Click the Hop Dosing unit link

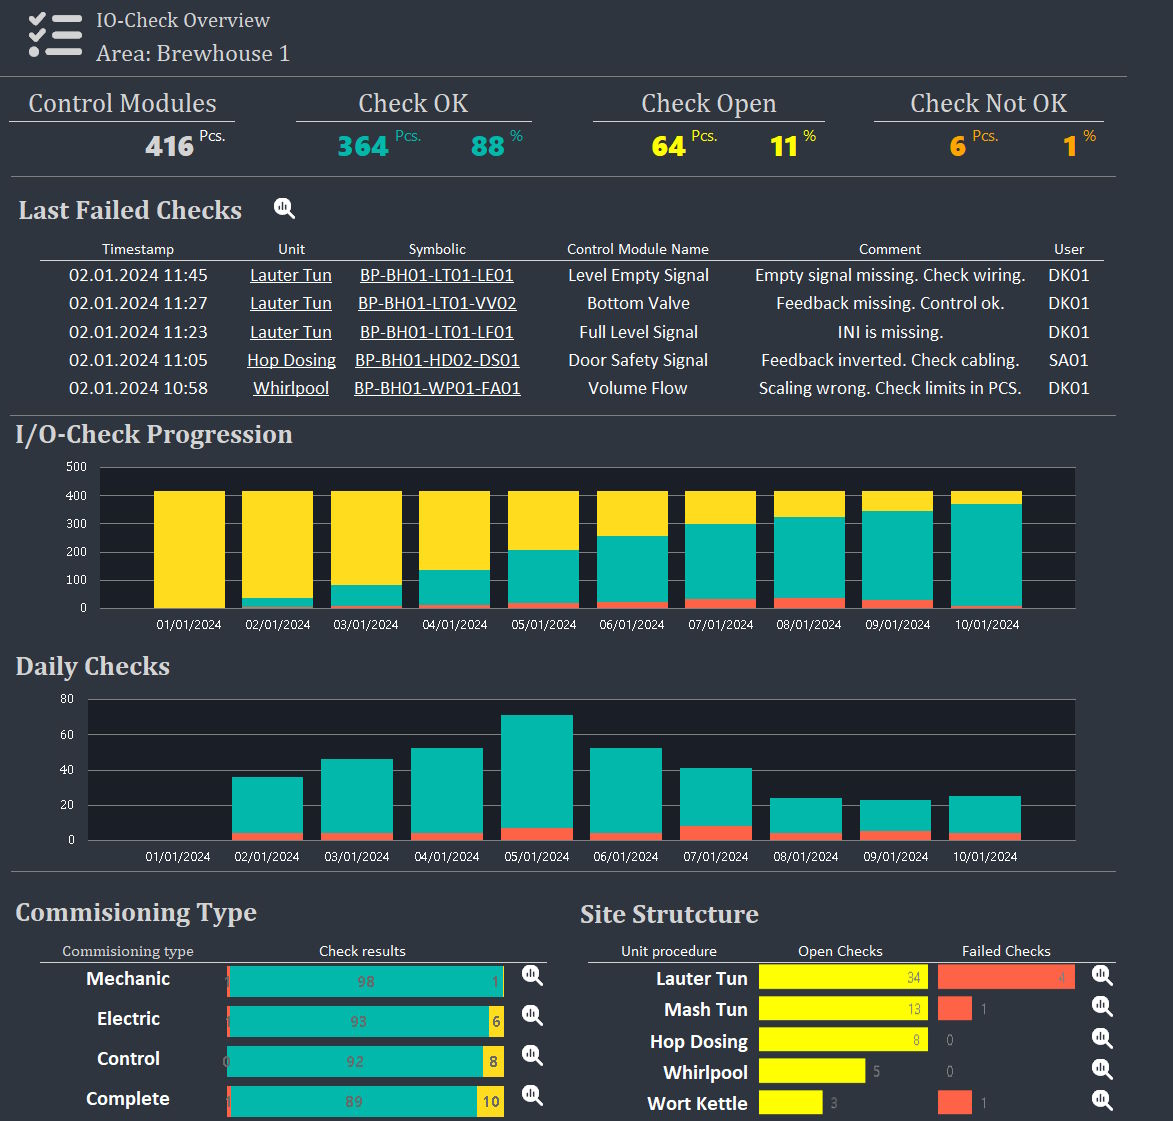click(x=292, y=360)
